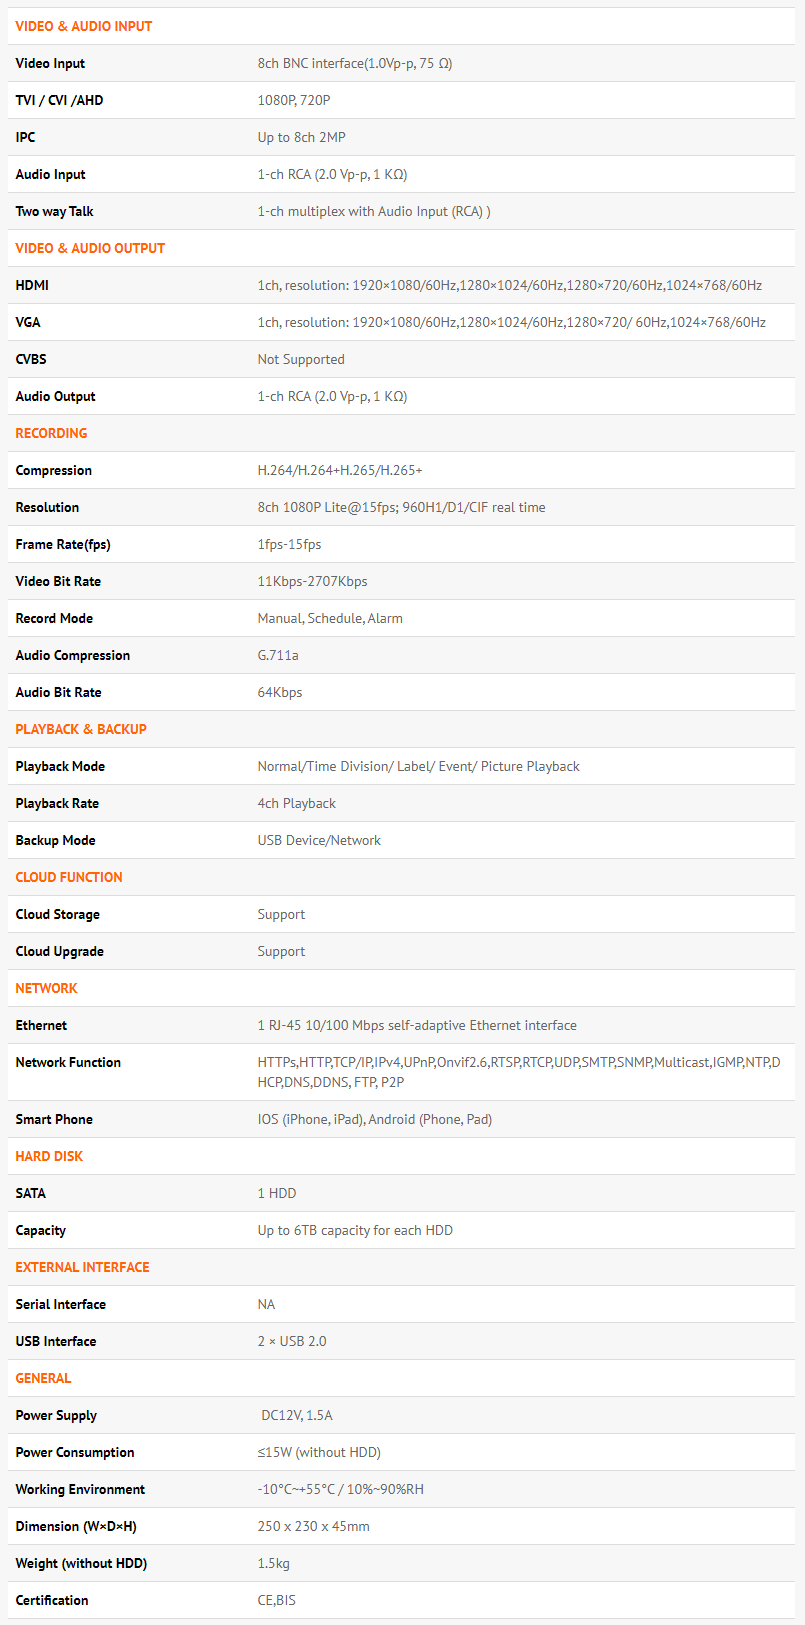The width and height of the screenshot is (805, 1625).
Task: Click the USB Interface row label
Action: pos(56,1341)
